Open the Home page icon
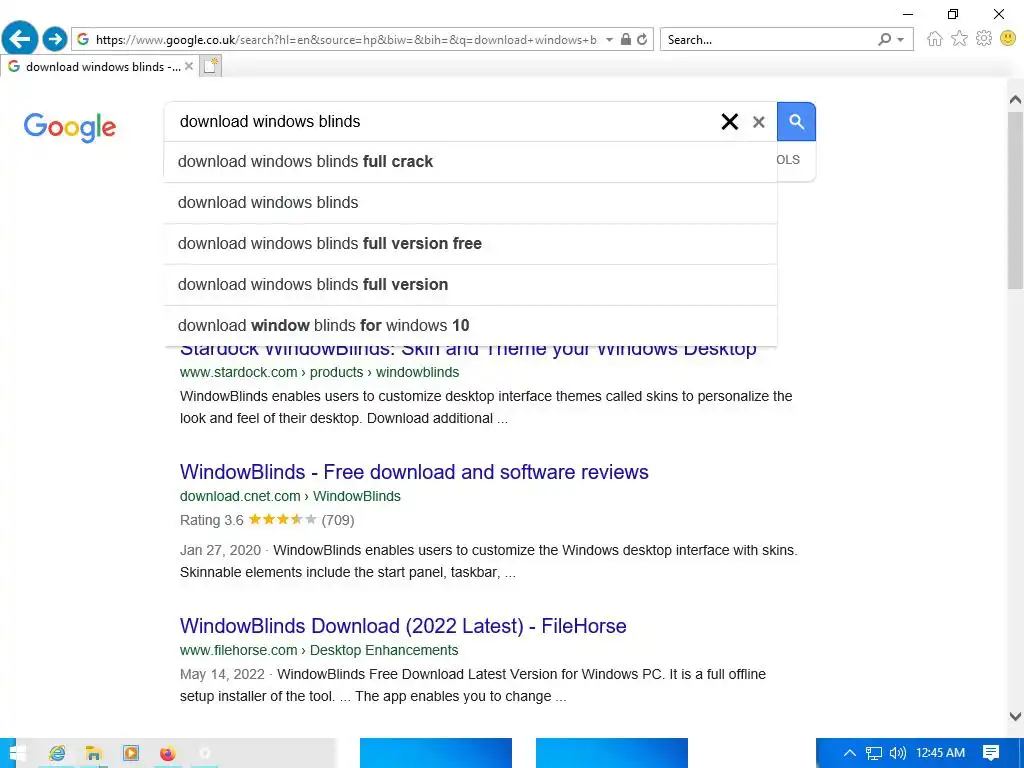1024x768 pixels. (935, 39)
